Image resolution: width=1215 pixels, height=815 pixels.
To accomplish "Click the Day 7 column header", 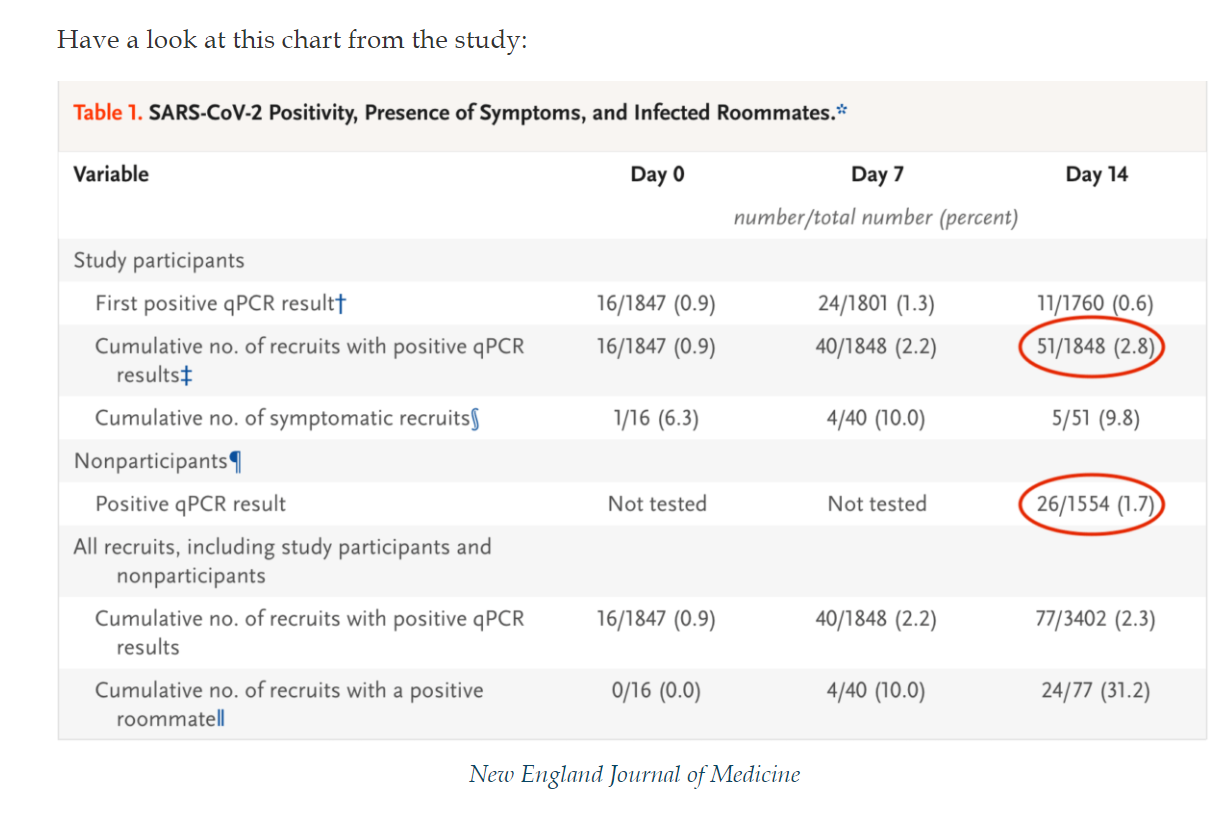I will pos(877,174).
